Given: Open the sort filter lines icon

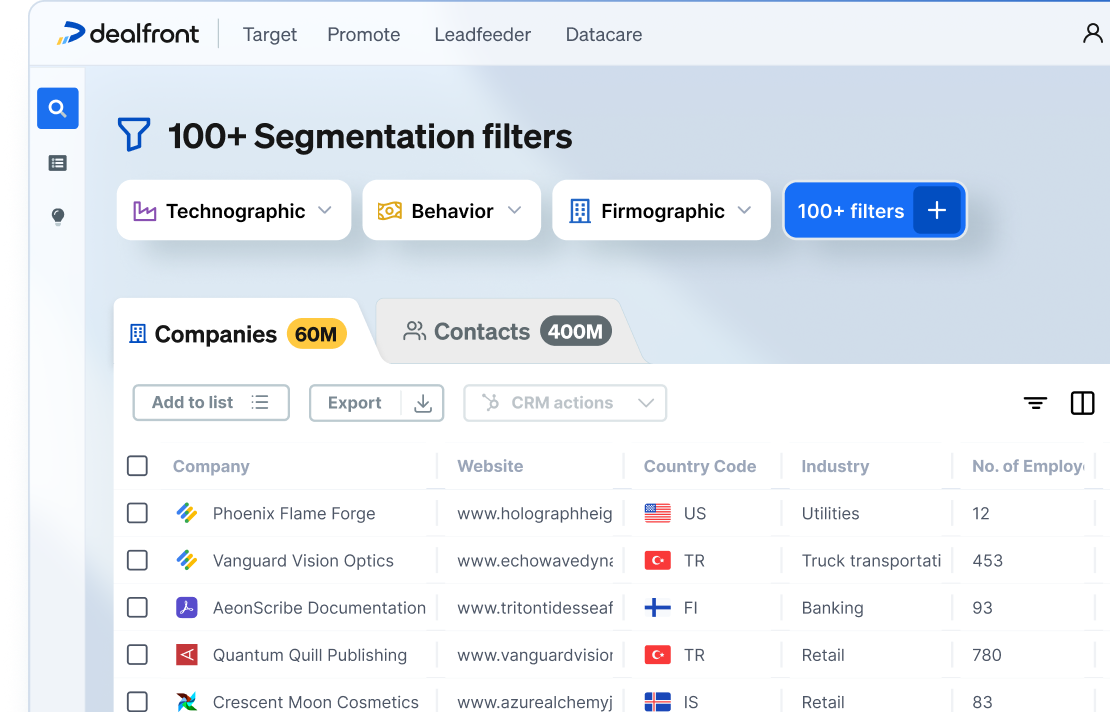Looking at the screenshot, I should (x=1035, y=403).
